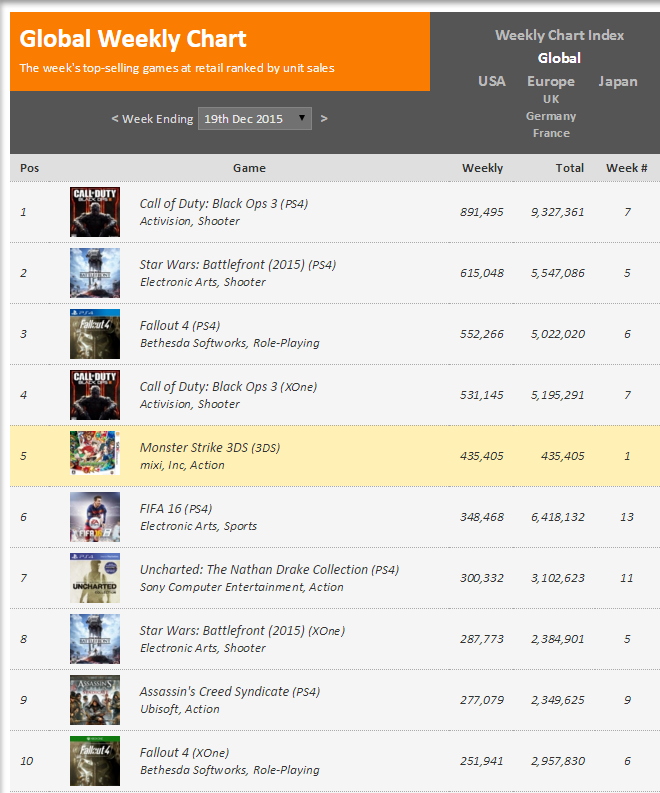
Task: Click weekly sales value 348,468
Action: tap(481, 517)
